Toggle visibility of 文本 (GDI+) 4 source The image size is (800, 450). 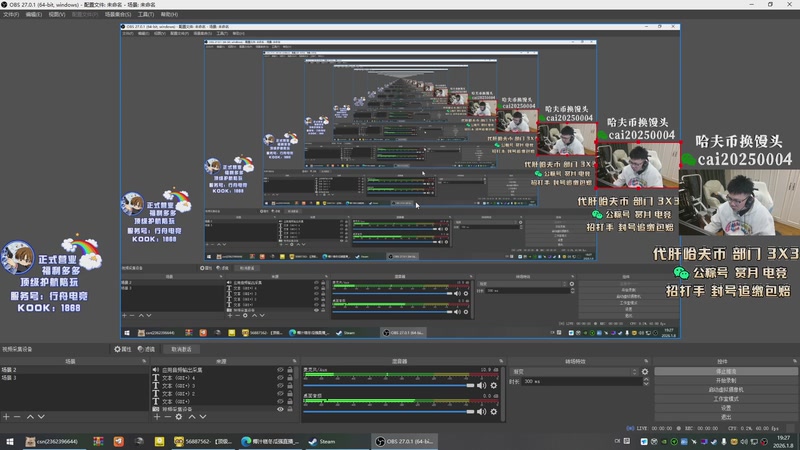pos(280,378)
